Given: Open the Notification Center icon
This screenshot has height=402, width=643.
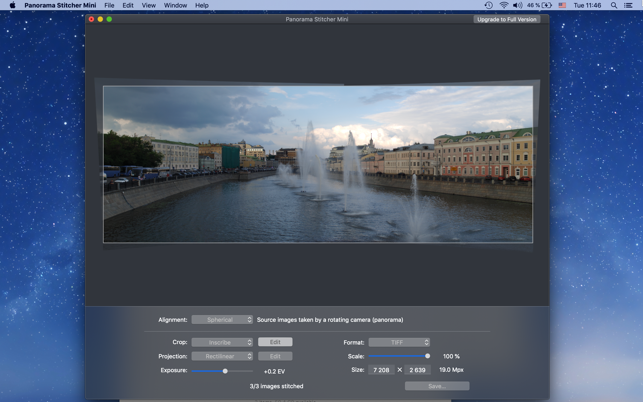Looking at the screenshot, I should click(628, 5).
